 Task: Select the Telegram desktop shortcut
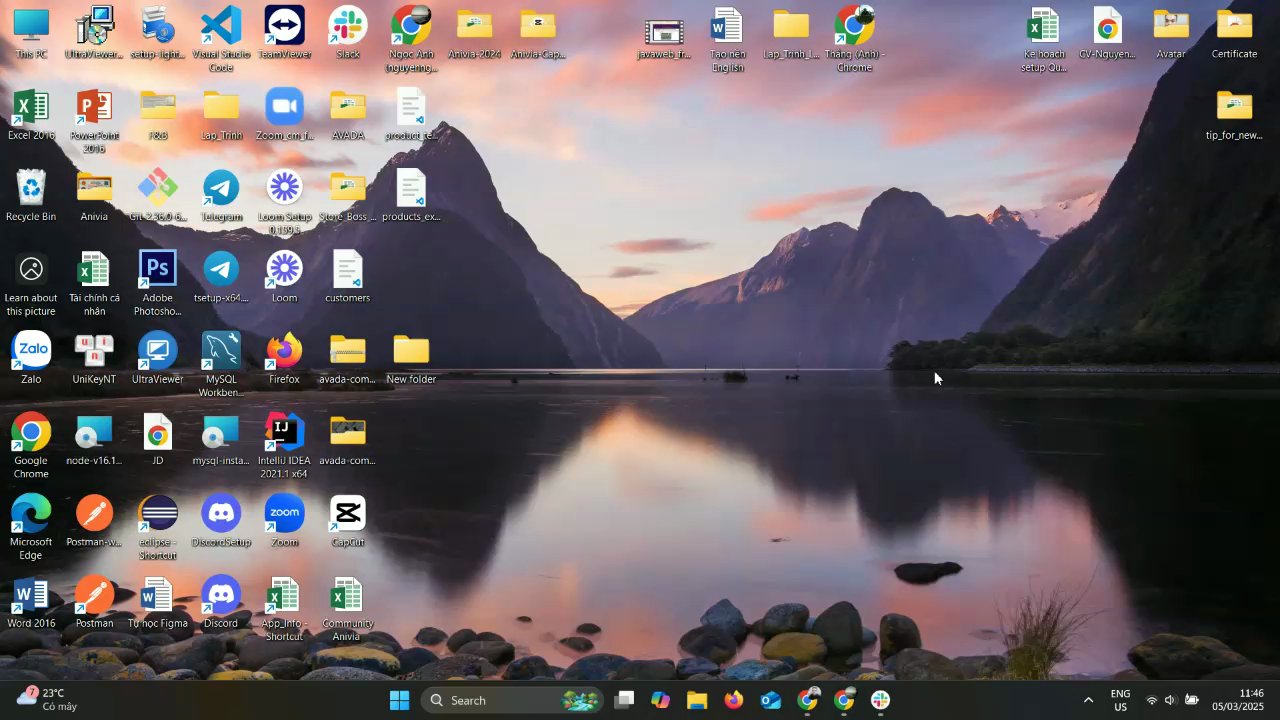221,195
